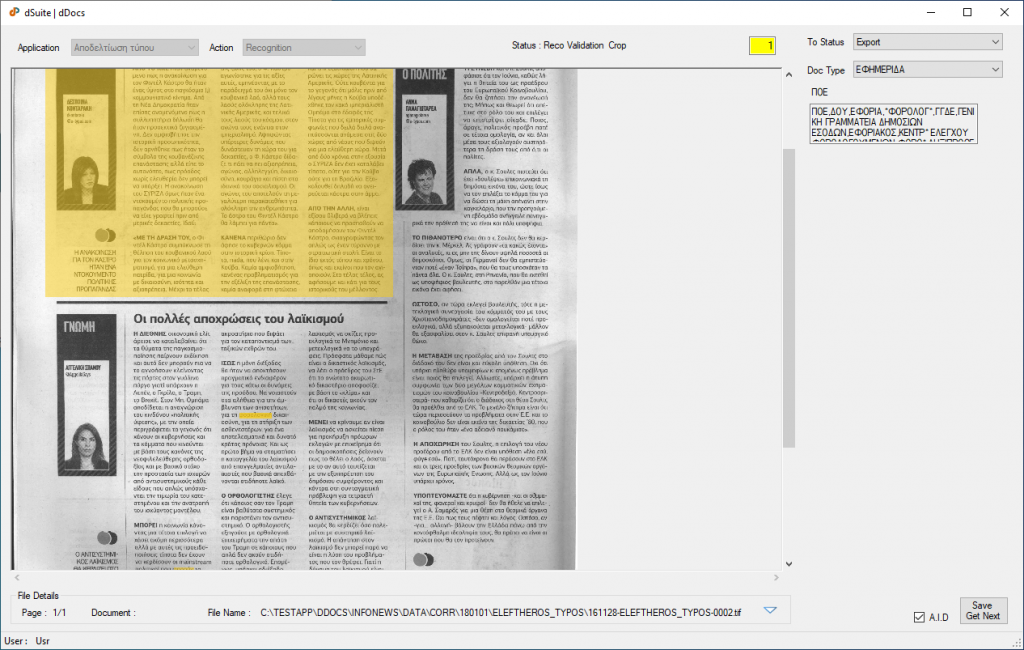Image resolution: width=1024 pixels, height=650 pixels.
Task: Click the dSuite app icon in title bar
Action: [13, 12]
